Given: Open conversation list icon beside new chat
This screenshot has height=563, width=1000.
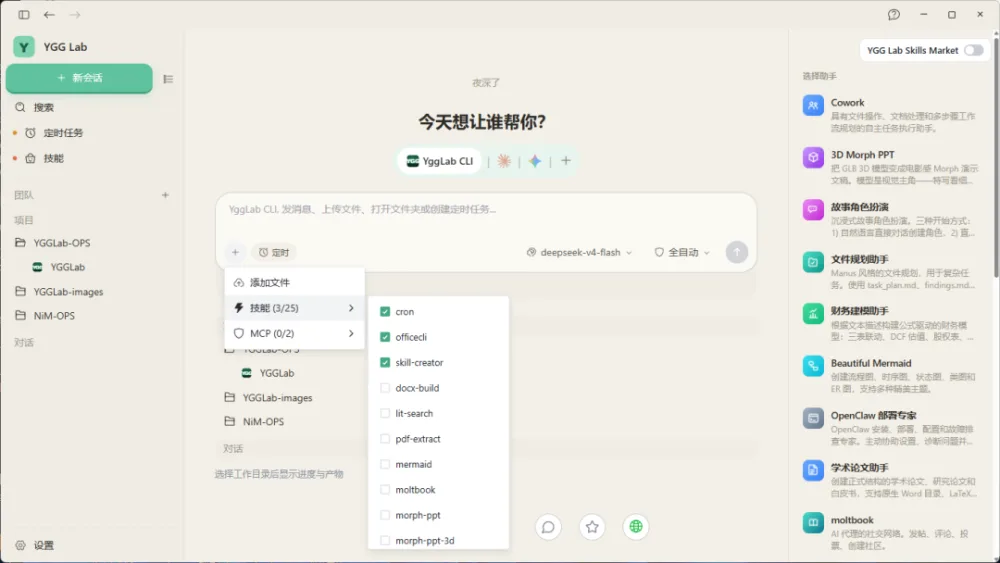Looking at the screenshot, I should (x=168, y=79).
